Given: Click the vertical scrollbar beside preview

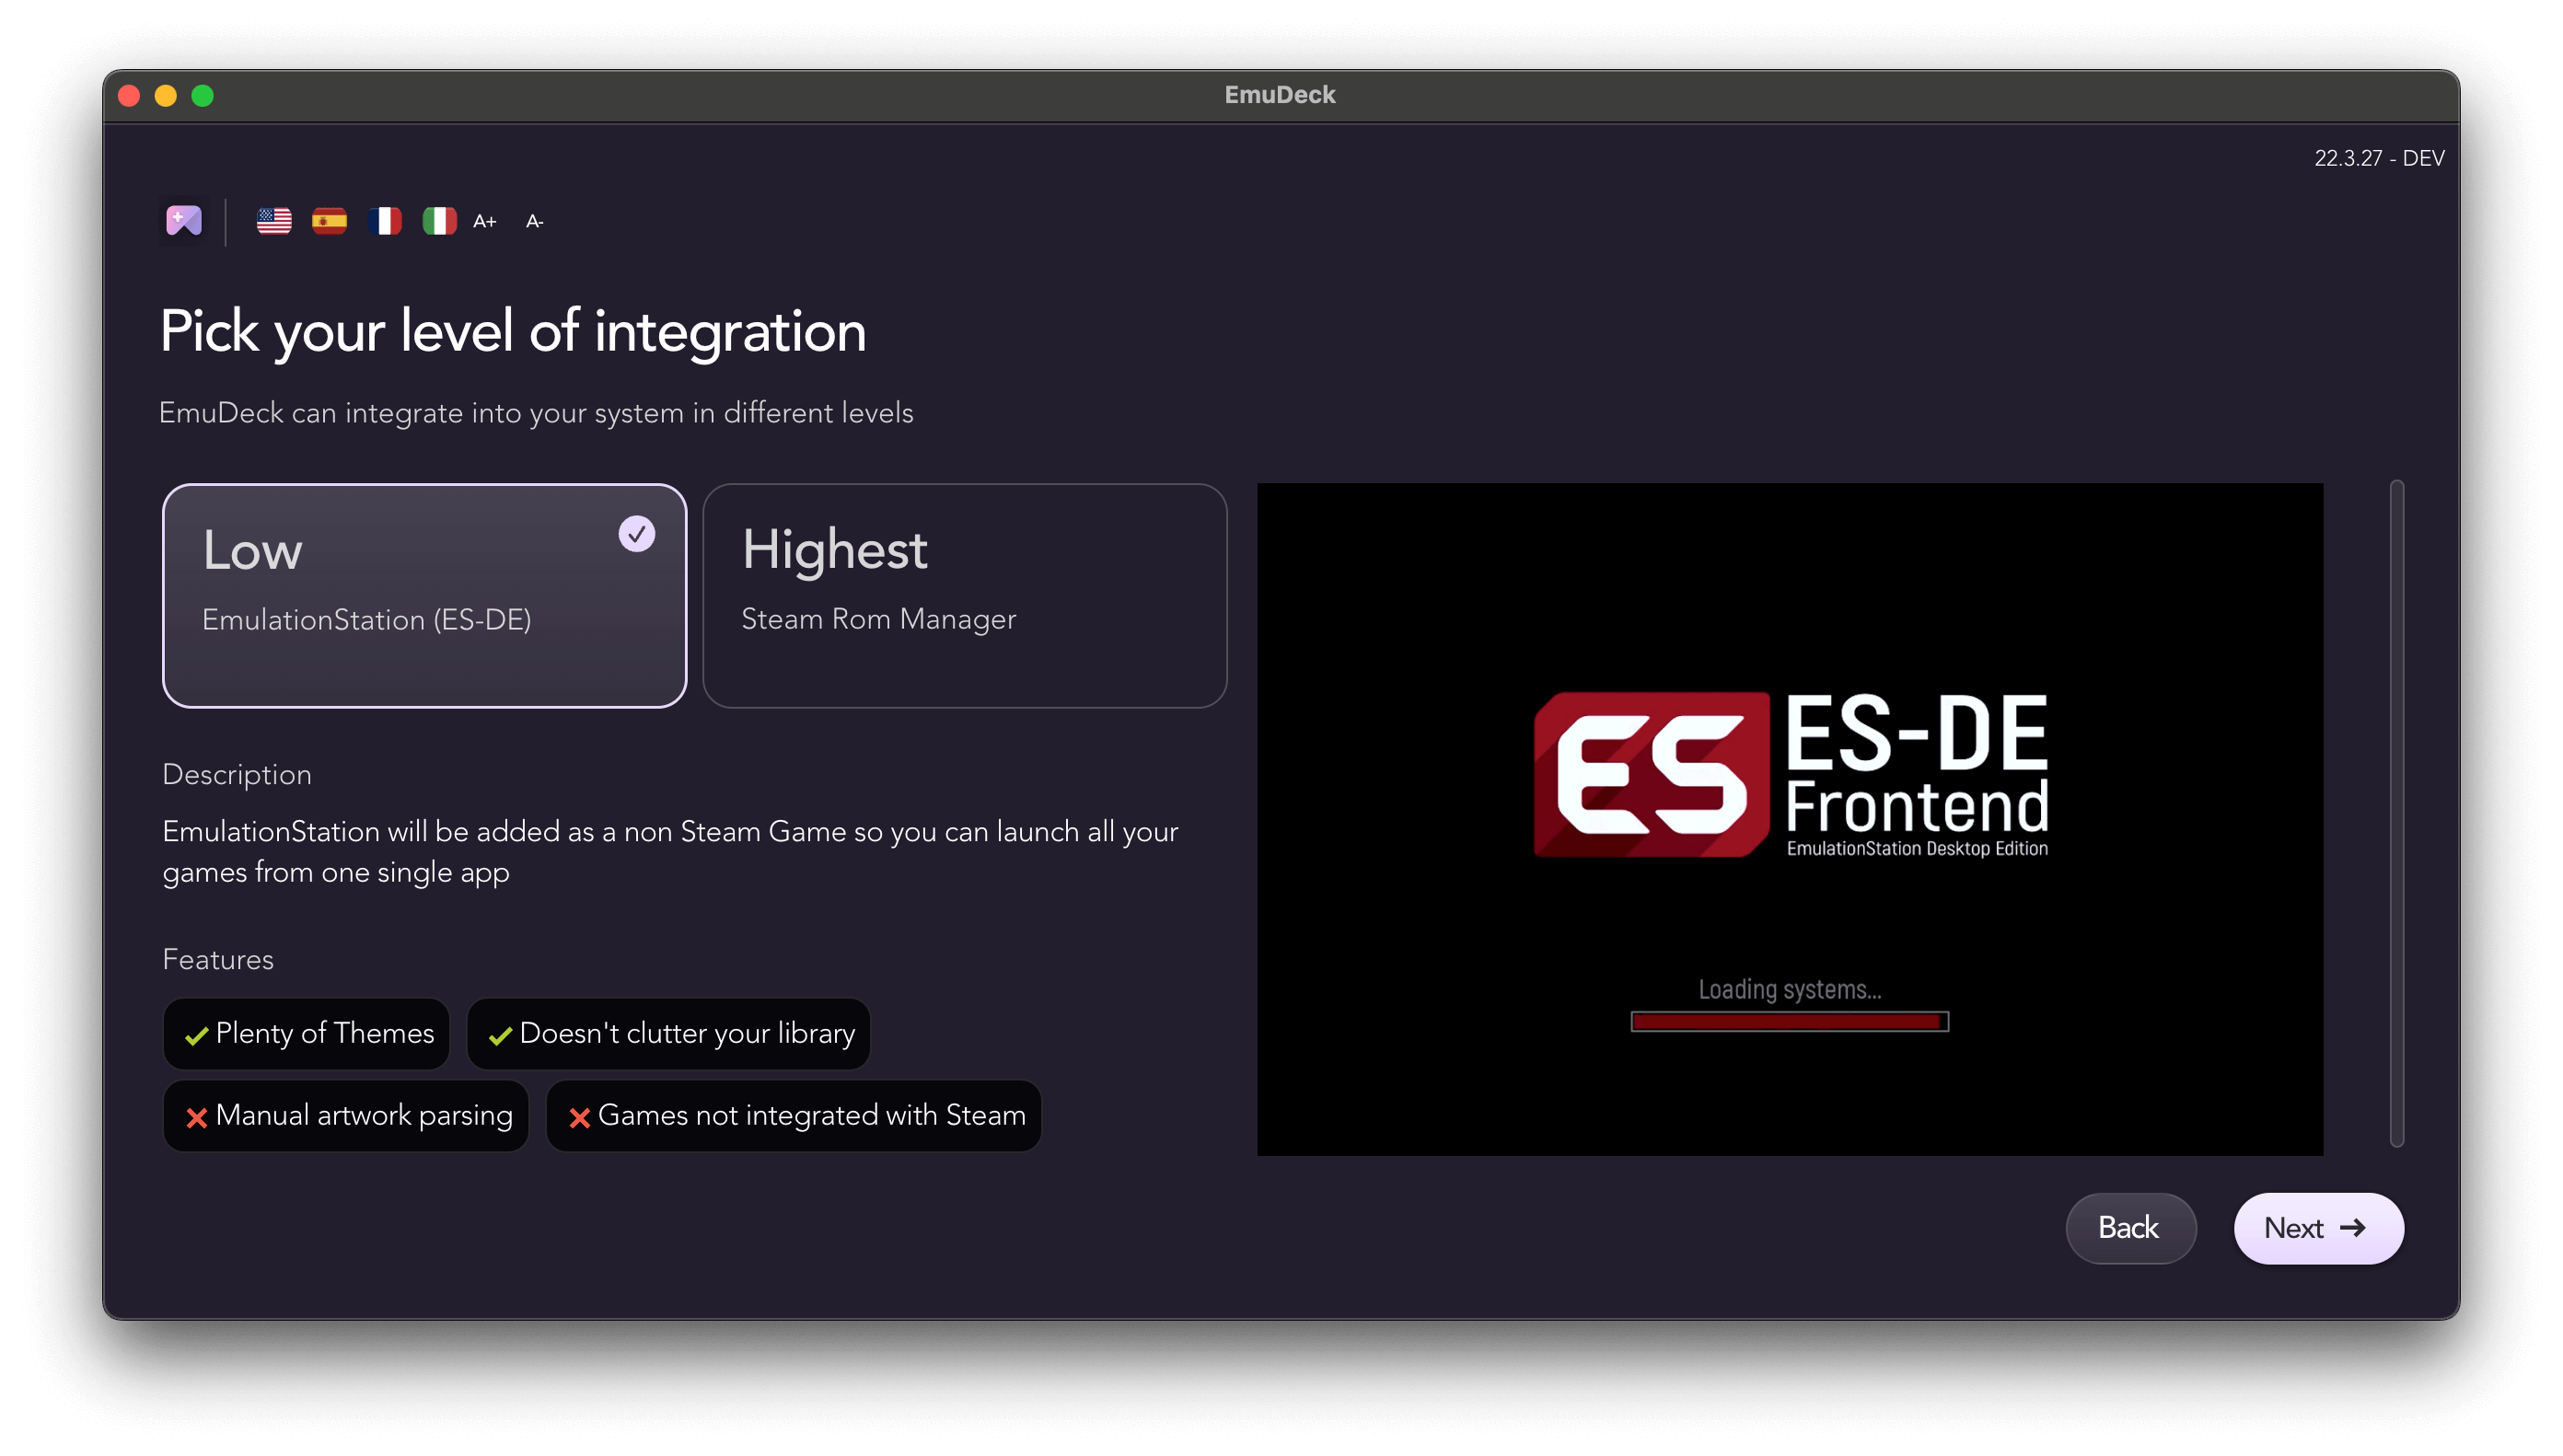Looking at the screenshot, I should point(2397,814).
